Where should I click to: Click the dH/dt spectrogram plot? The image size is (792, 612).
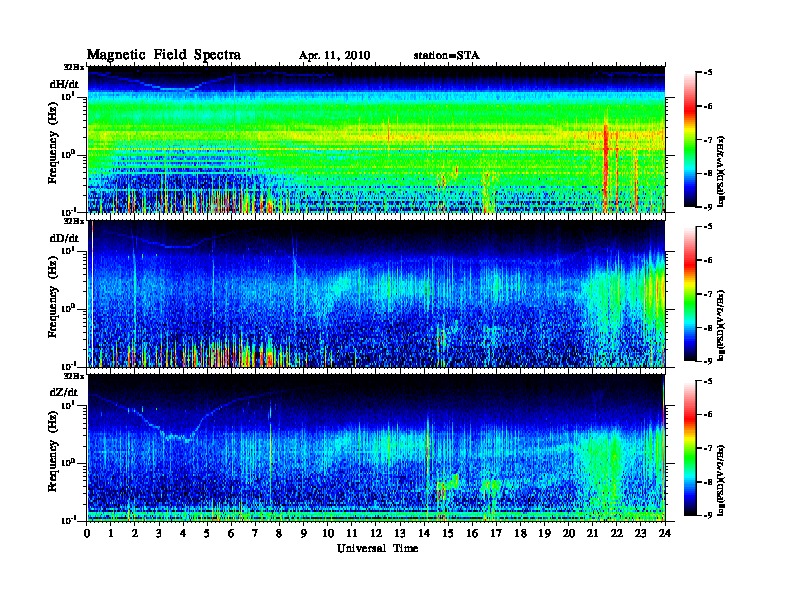(x=376, y=139)
